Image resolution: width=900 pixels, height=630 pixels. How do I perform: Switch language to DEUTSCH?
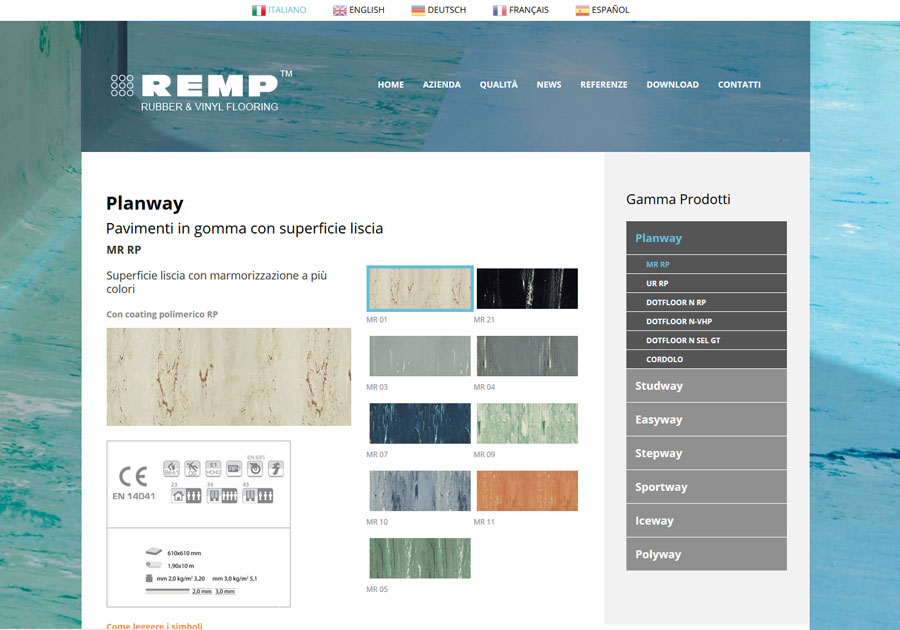tap(447, 10)
